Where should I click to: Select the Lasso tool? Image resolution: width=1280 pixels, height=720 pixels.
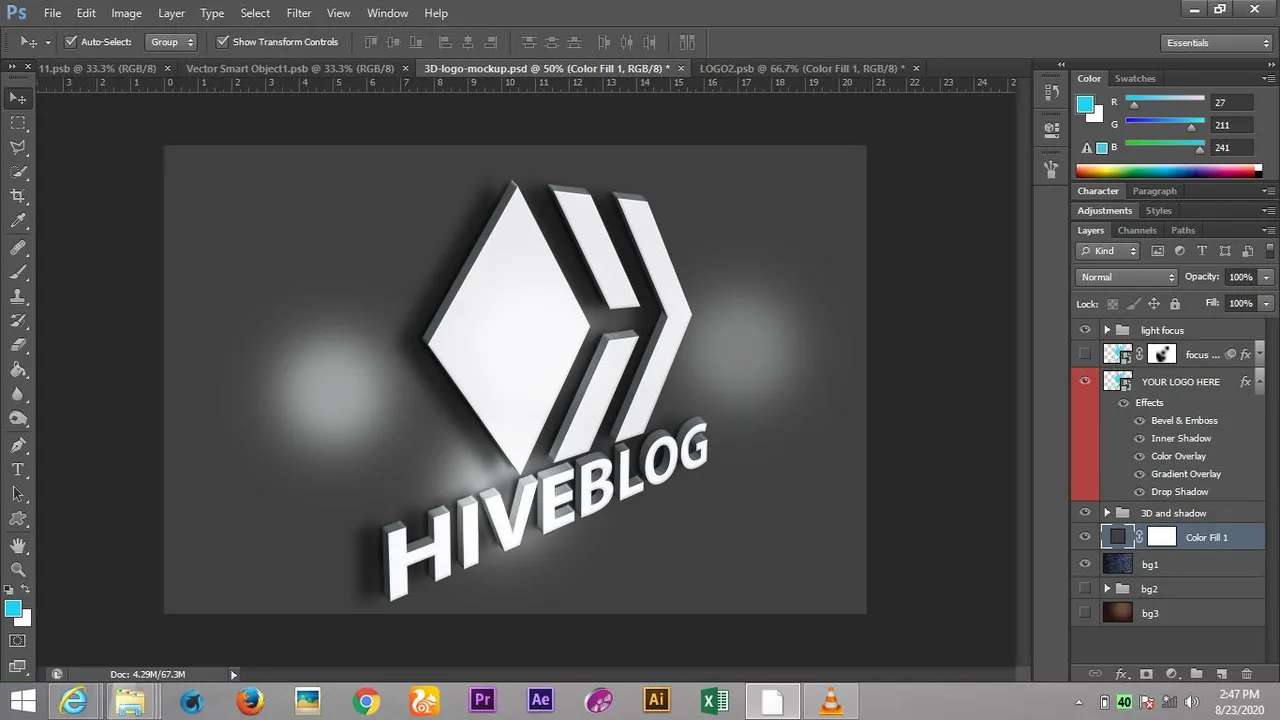(x=18, y=147)
